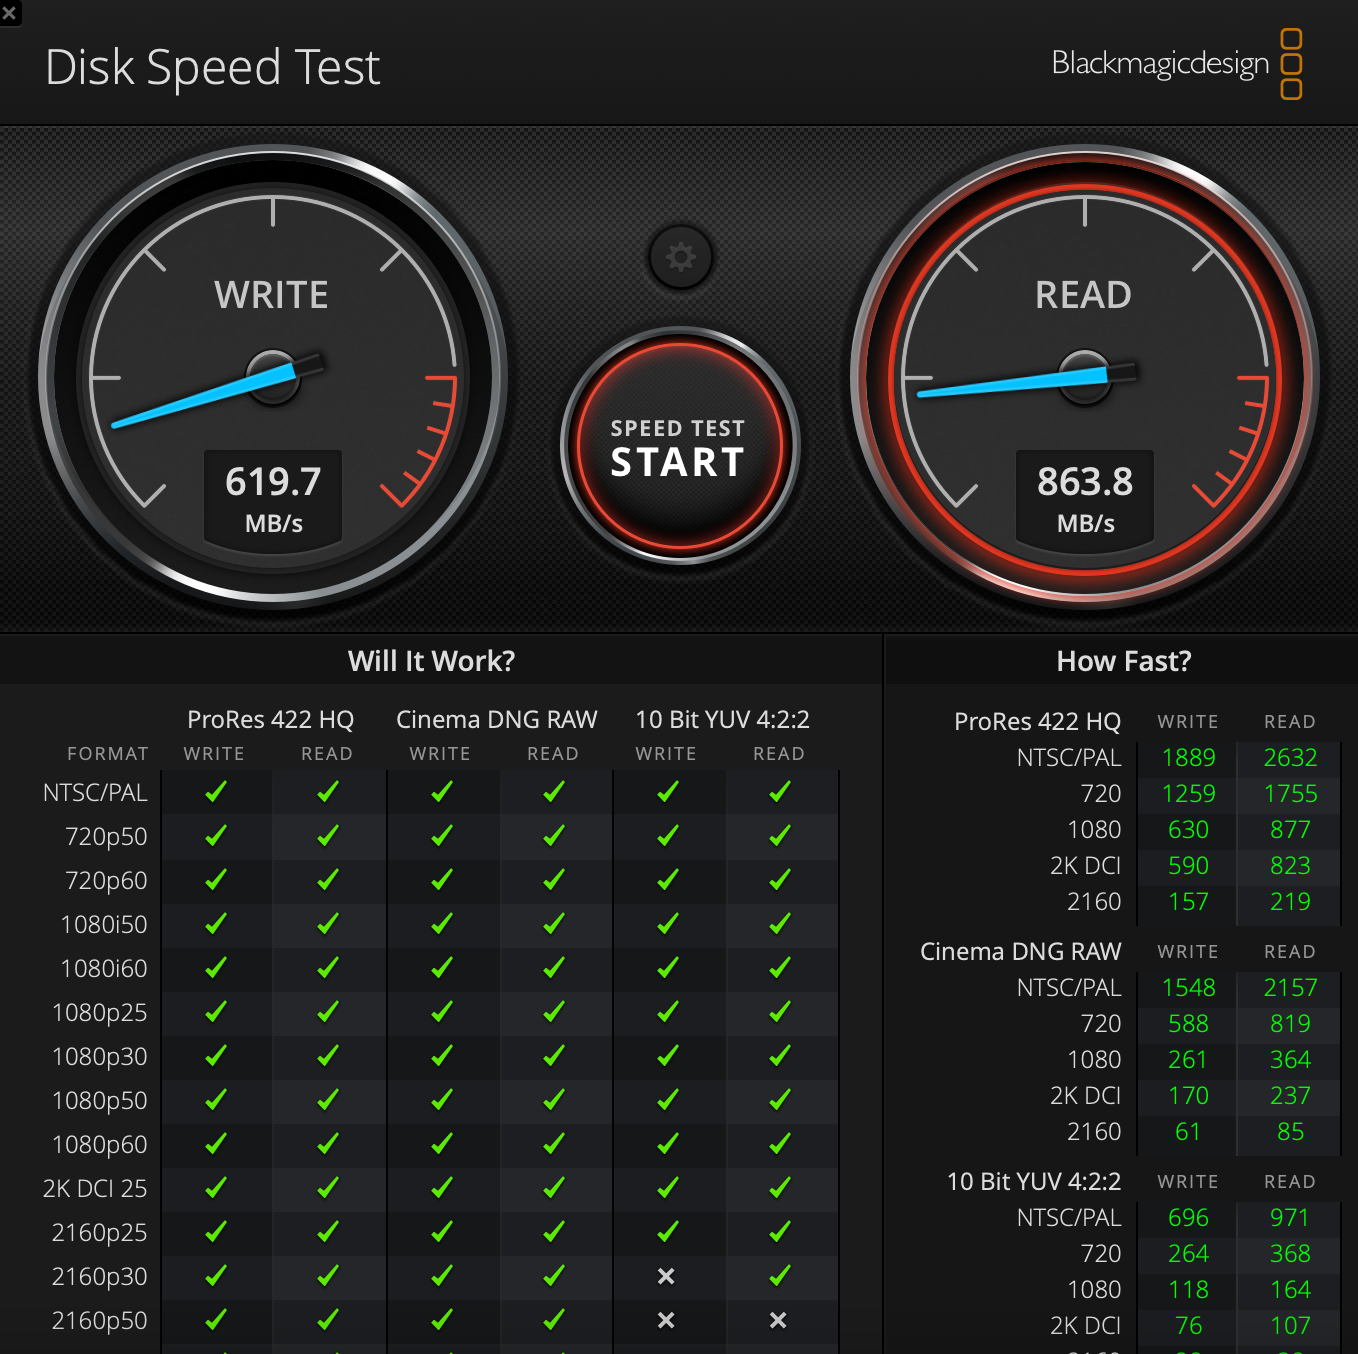Click the 863.8 MB/s read readout

1084,497
